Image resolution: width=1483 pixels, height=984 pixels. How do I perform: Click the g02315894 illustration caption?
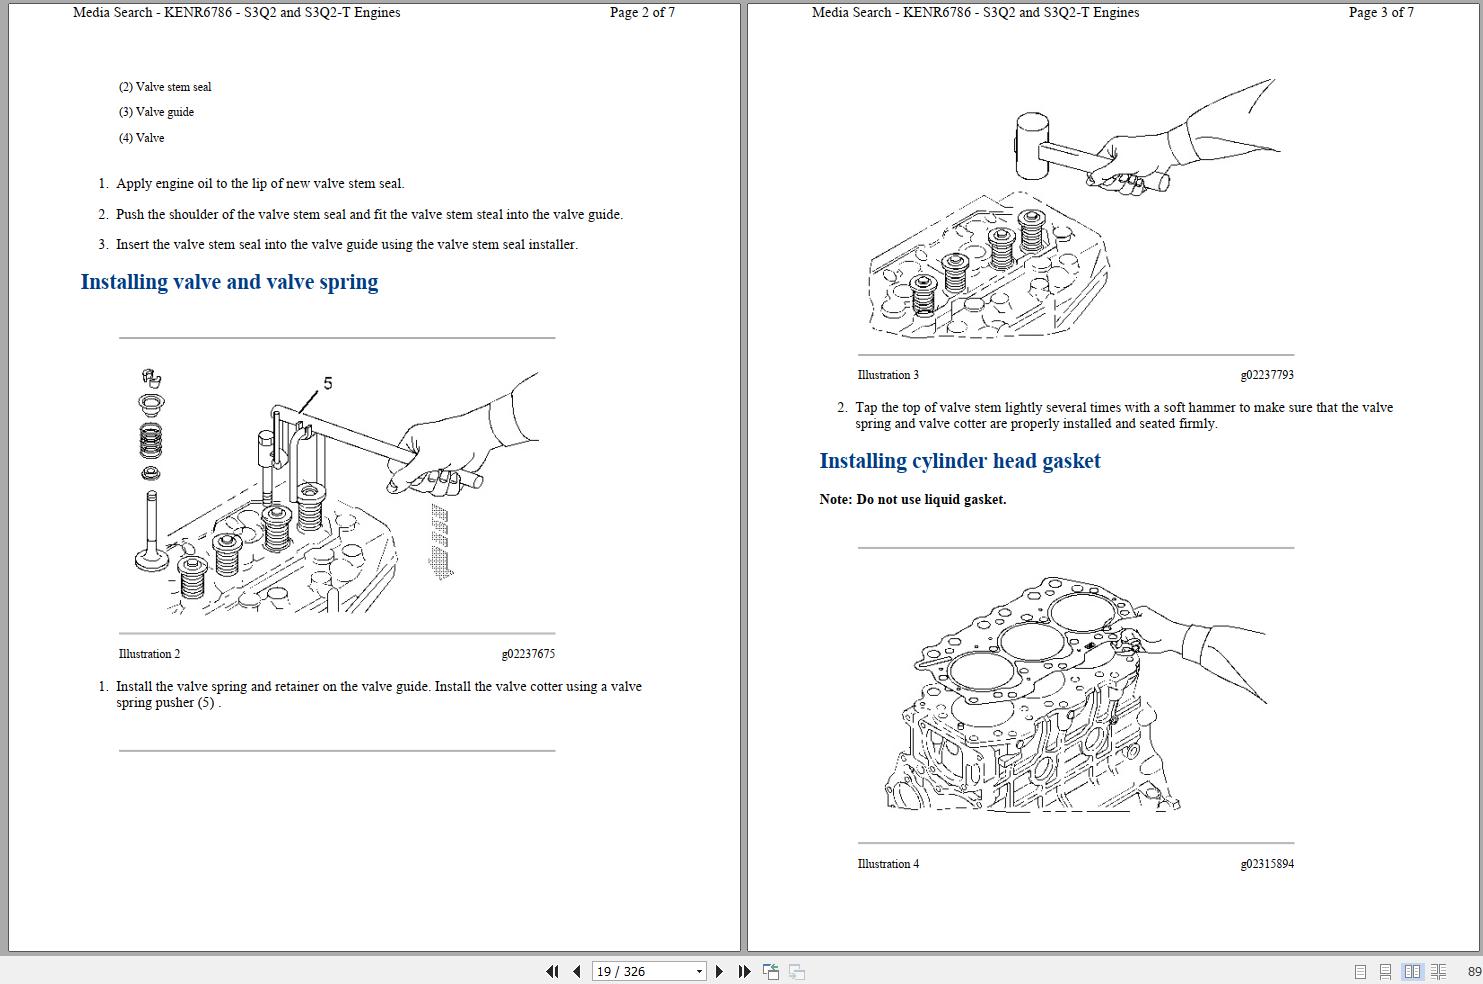coord(1266,864)
